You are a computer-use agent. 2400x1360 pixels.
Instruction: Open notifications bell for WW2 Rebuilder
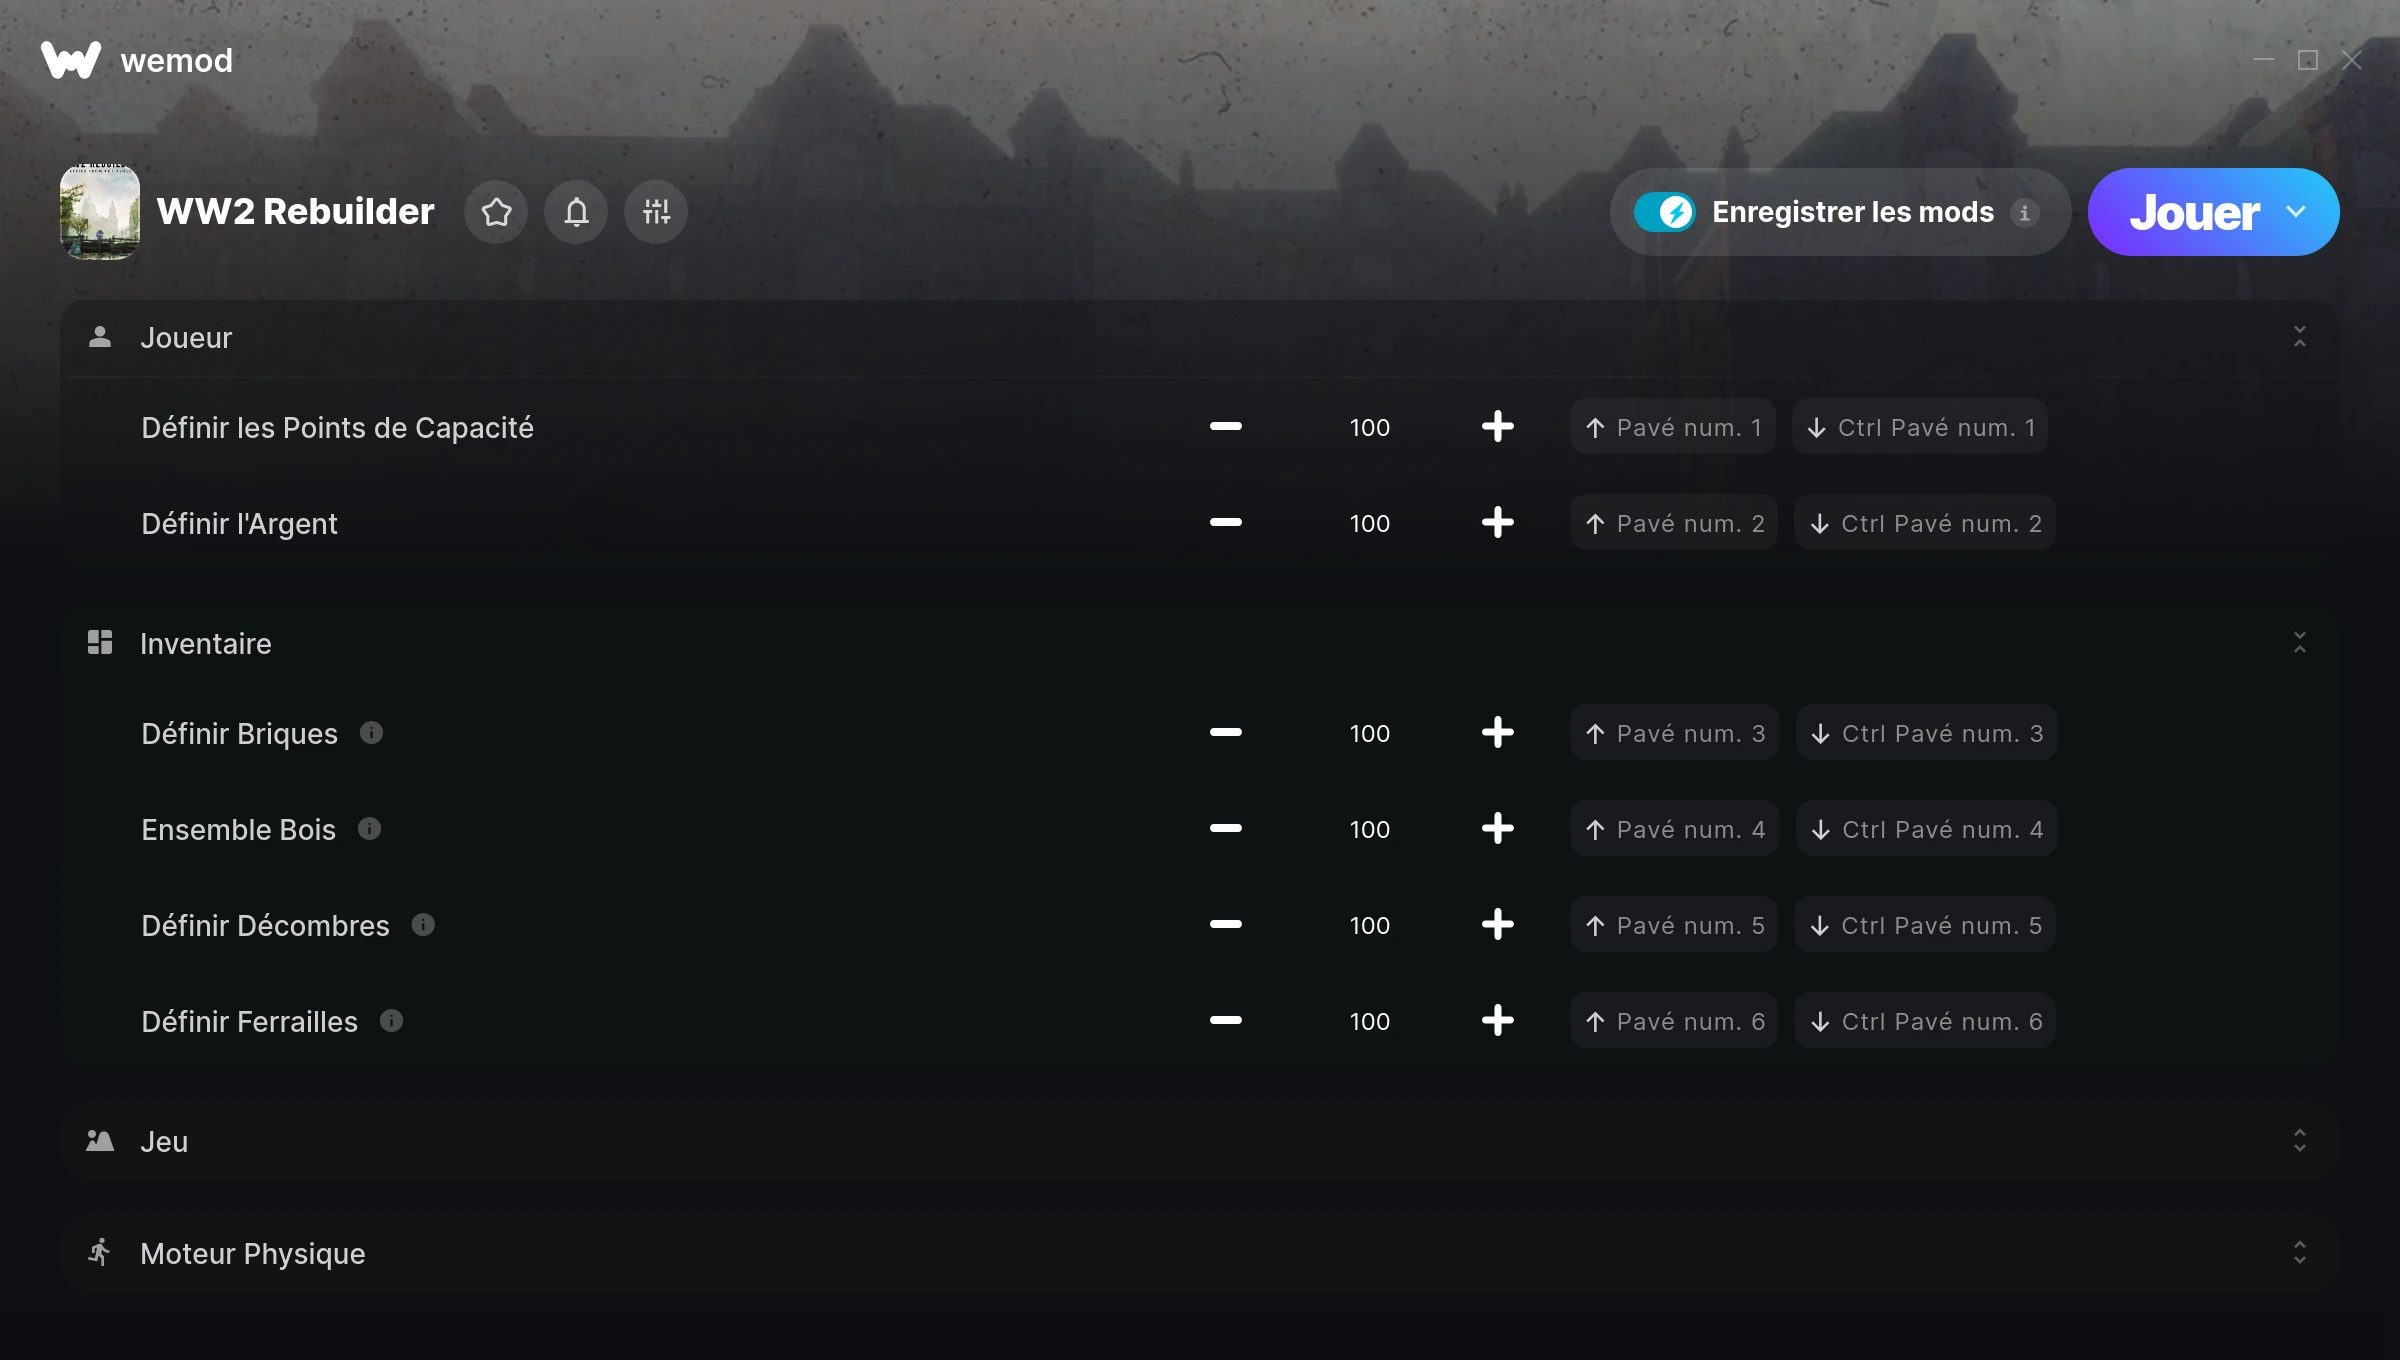tap(576, 212)
